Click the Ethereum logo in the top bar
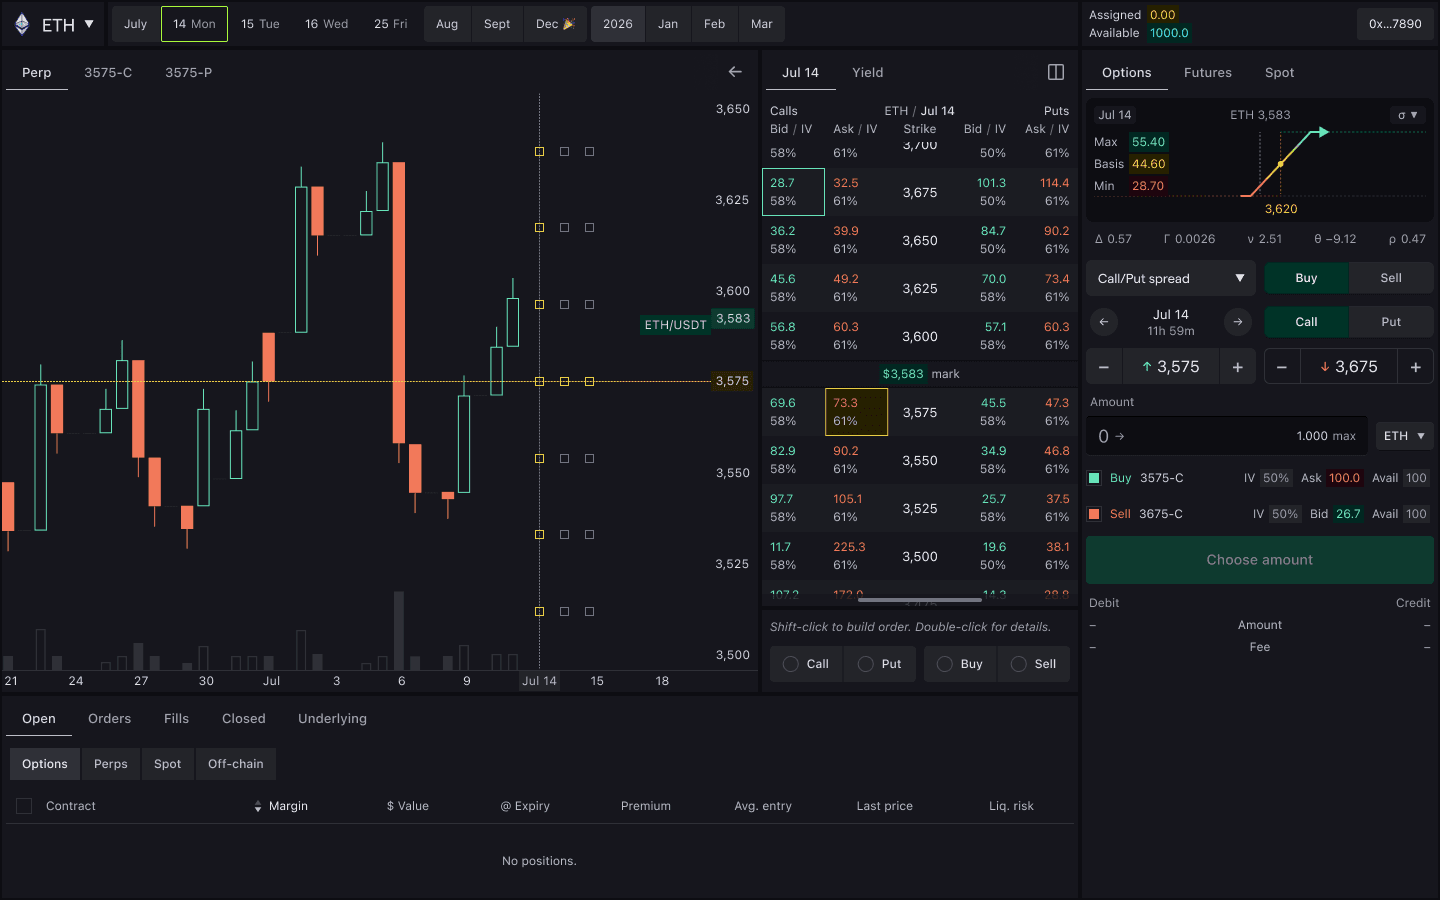Image resolution: width=1440 pixels, height=900 pixels. pyautogui.click(x=22, y=23)
